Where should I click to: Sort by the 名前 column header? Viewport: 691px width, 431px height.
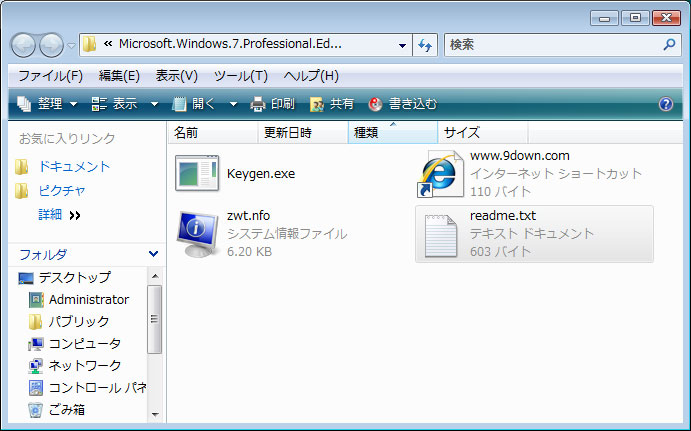pyautogui.click(x=213, y=133)
